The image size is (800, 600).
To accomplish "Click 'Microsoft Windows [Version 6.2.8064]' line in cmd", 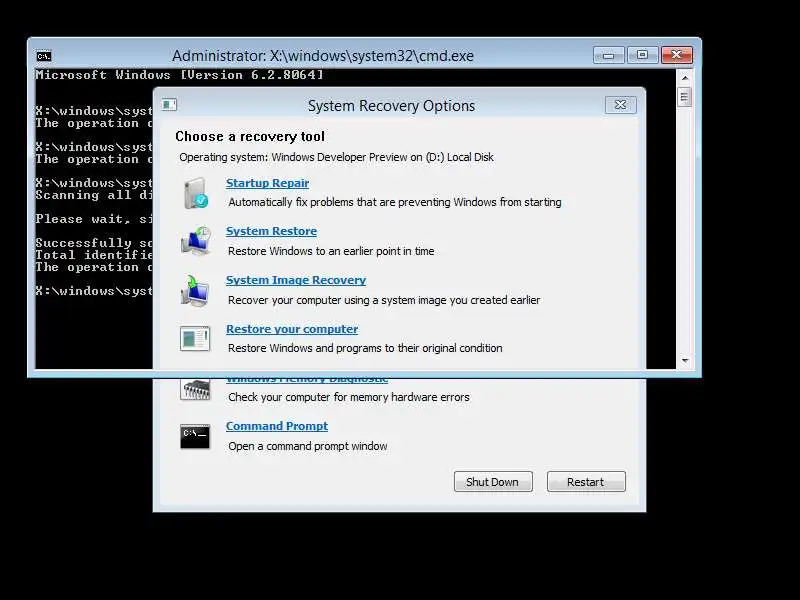I will (179, 75).
